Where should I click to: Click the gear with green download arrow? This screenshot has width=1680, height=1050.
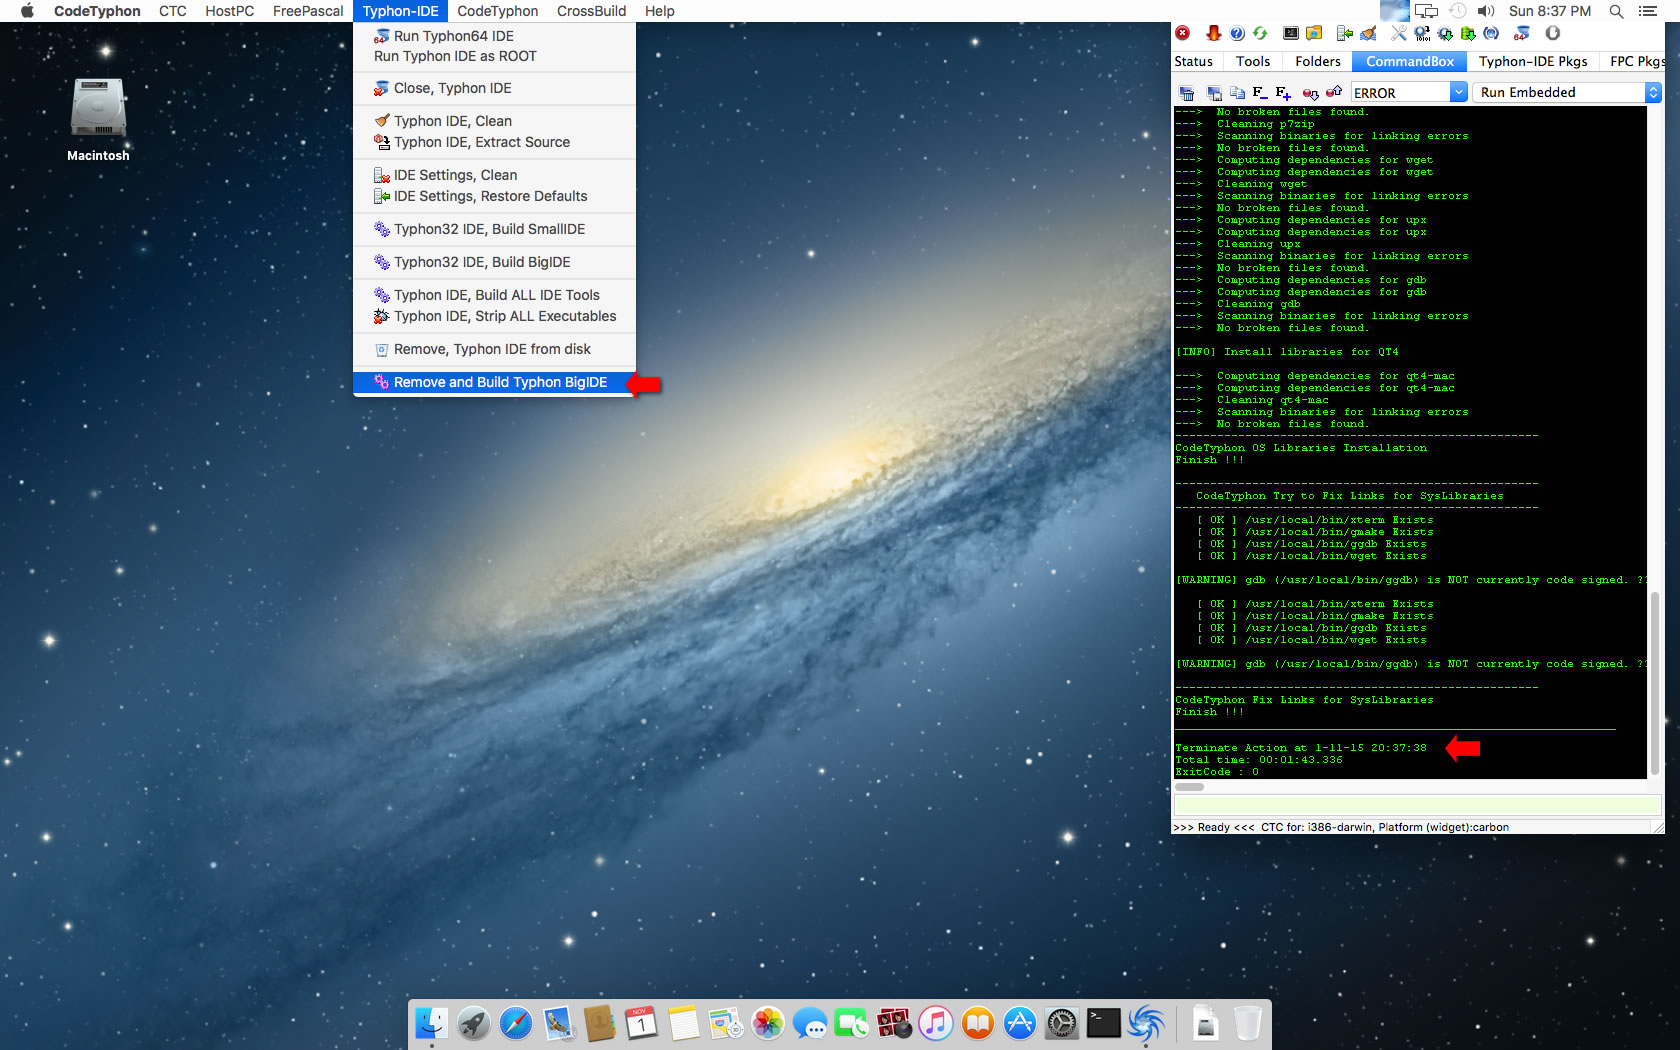[1445, 33]
